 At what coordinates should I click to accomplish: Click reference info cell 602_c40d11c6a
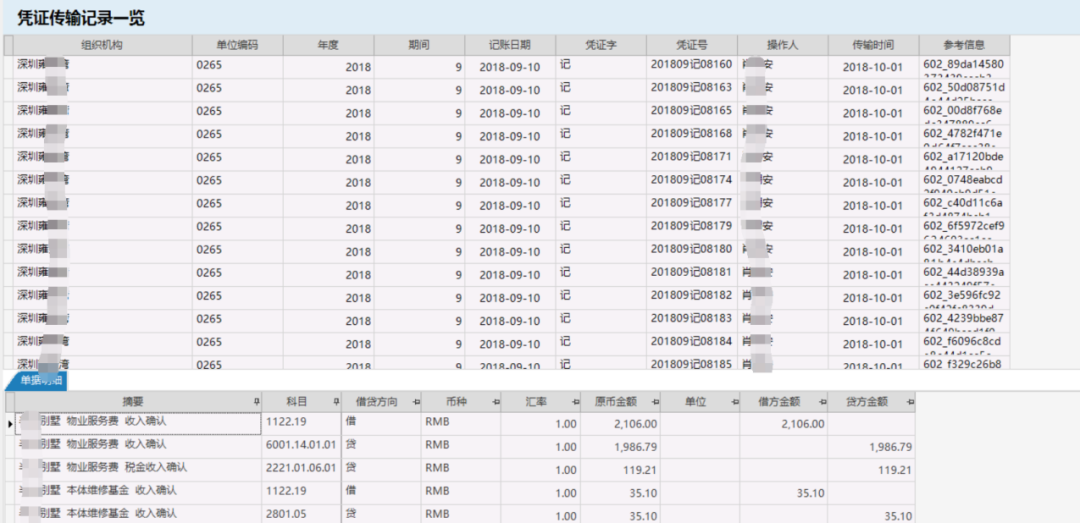(x=964, y=206)
